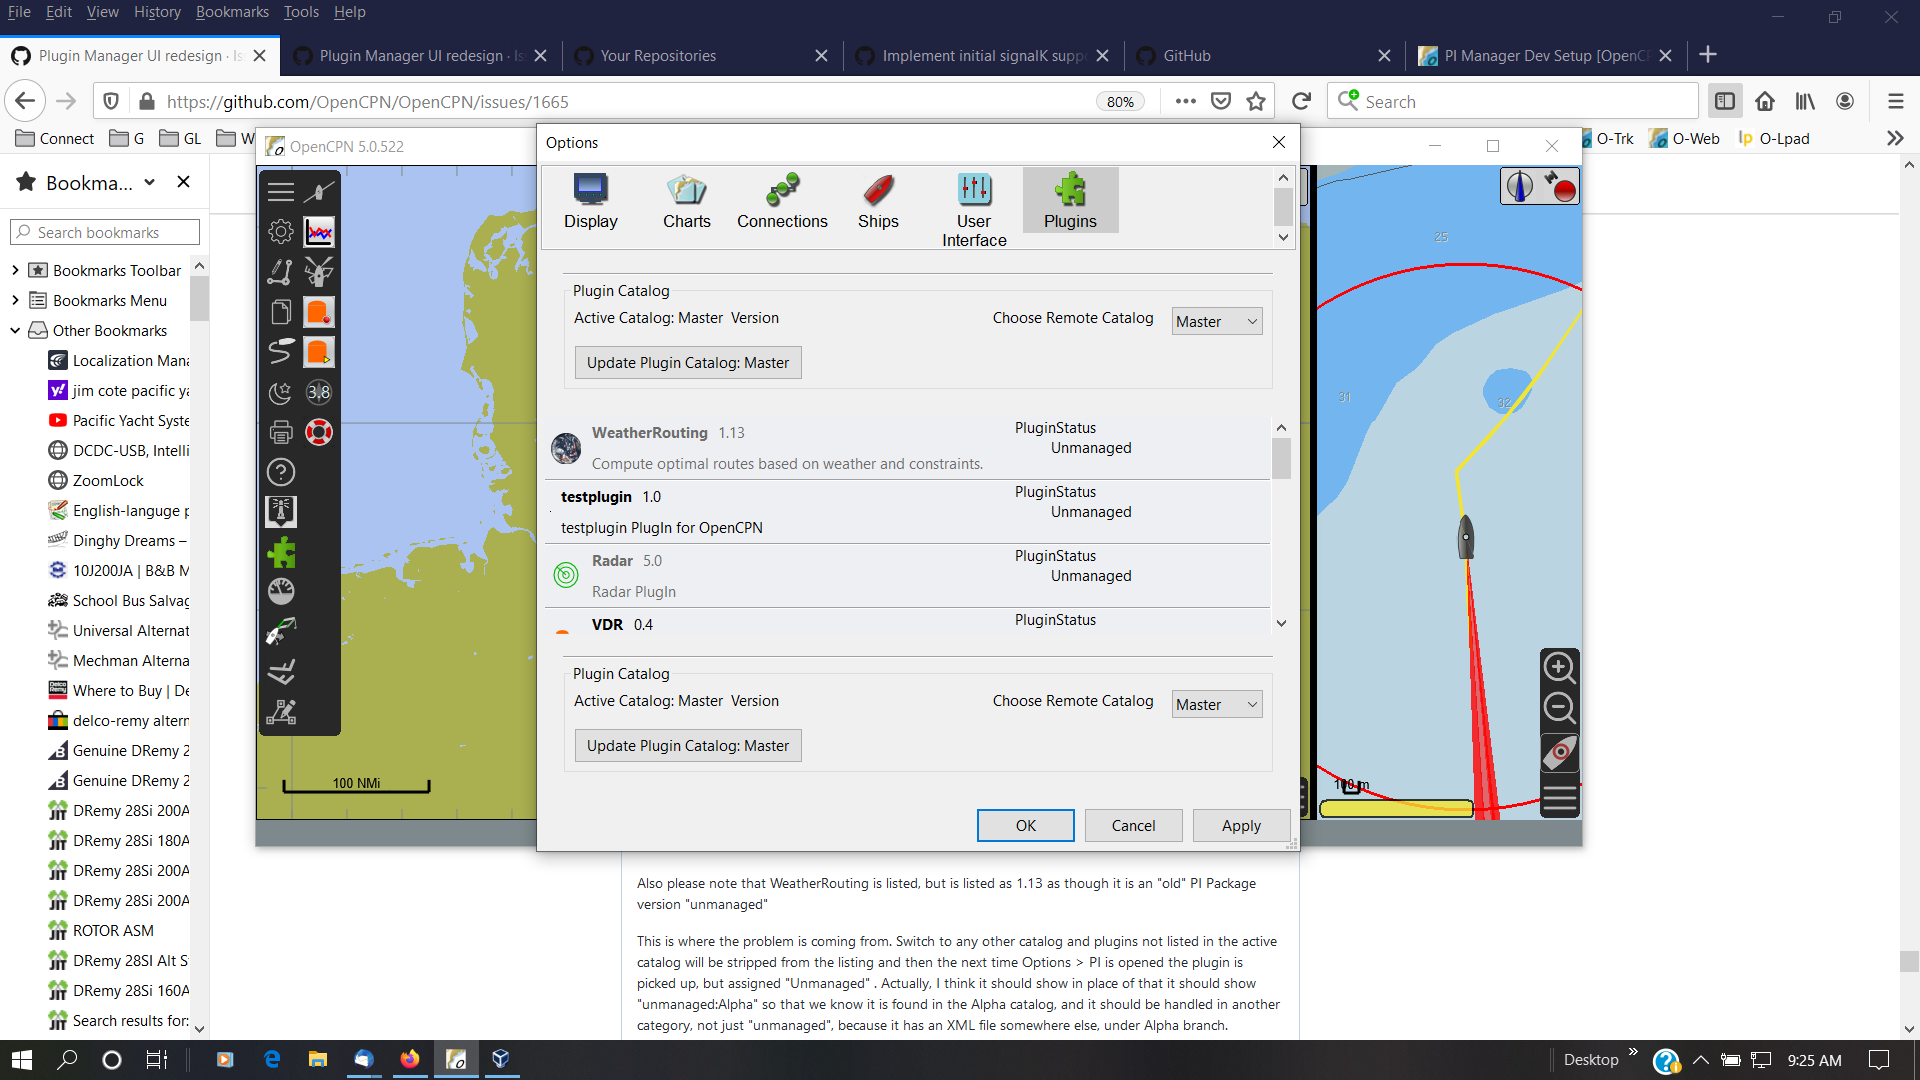
Task: Open the Firefox History menu
Action: pyautogui.click(x=157, y=12)
